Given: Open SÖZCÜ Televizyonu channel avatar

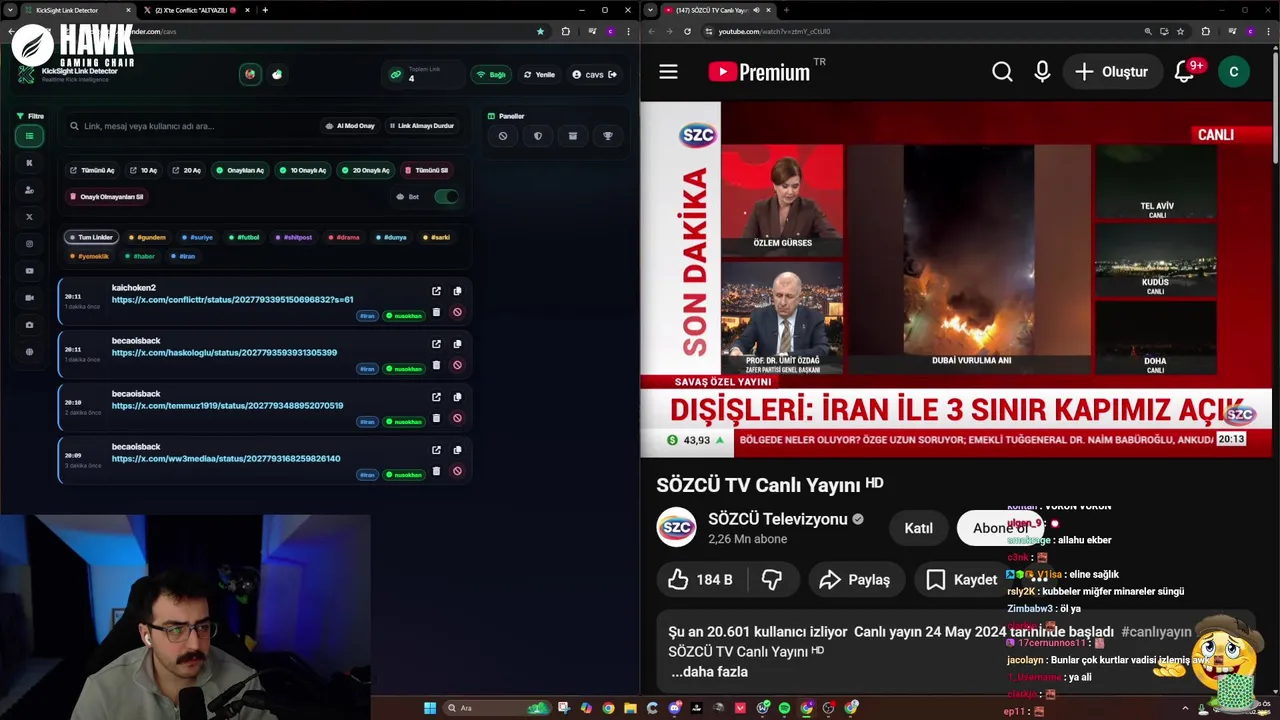Looking at the screenshot, I should pyautogui.click(x=676, y=527).
